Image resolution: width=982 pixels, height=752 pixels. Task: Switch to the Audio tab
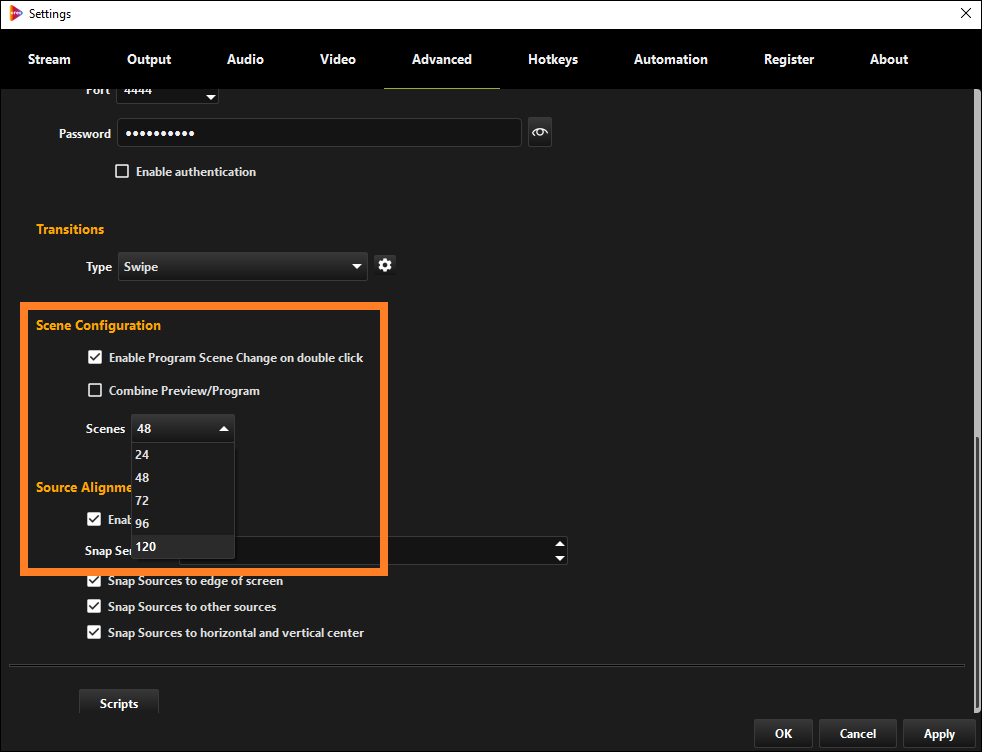click(245, 59)
